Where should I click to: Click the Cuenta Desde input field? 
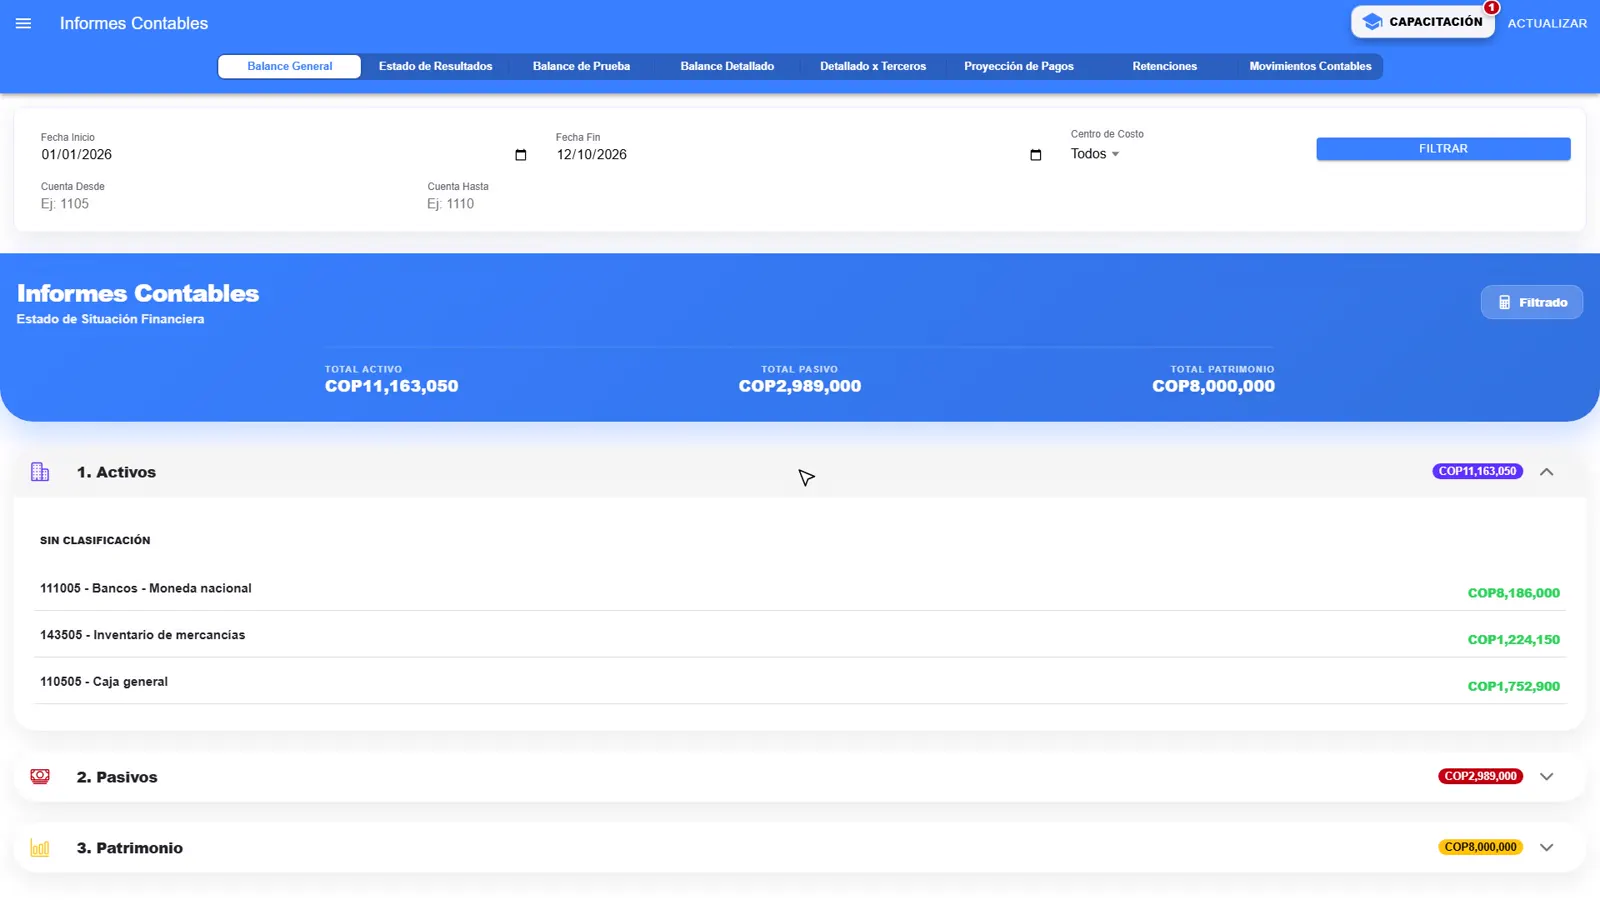pyautogui.click(x=225, y=204)
